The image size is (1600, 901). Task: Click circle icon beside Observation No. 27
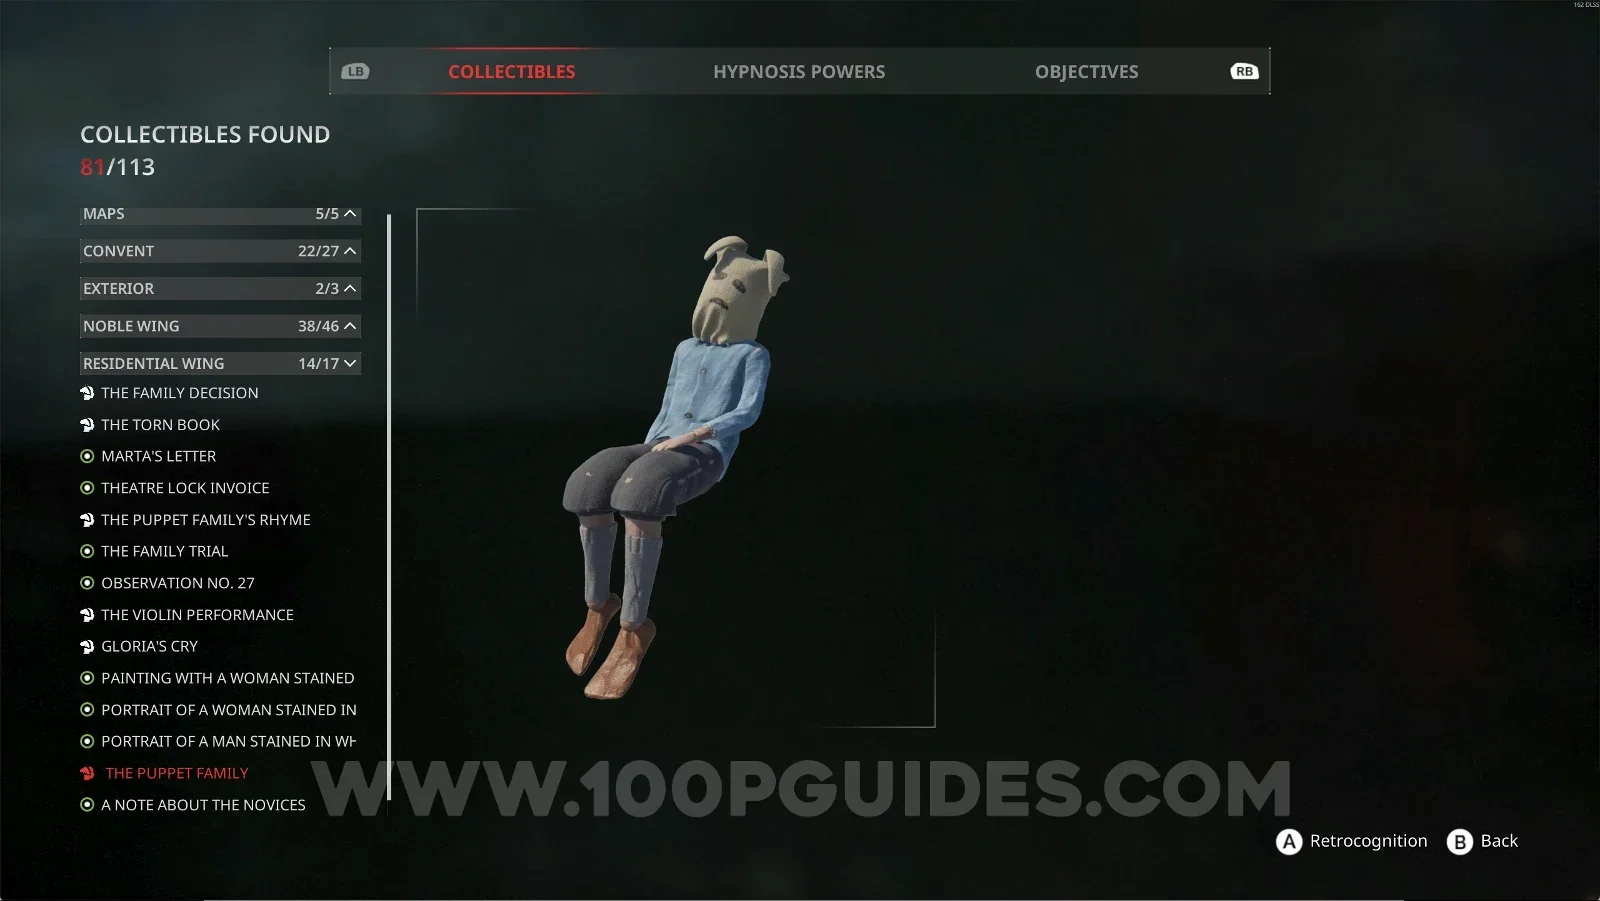tap(87, 583)
